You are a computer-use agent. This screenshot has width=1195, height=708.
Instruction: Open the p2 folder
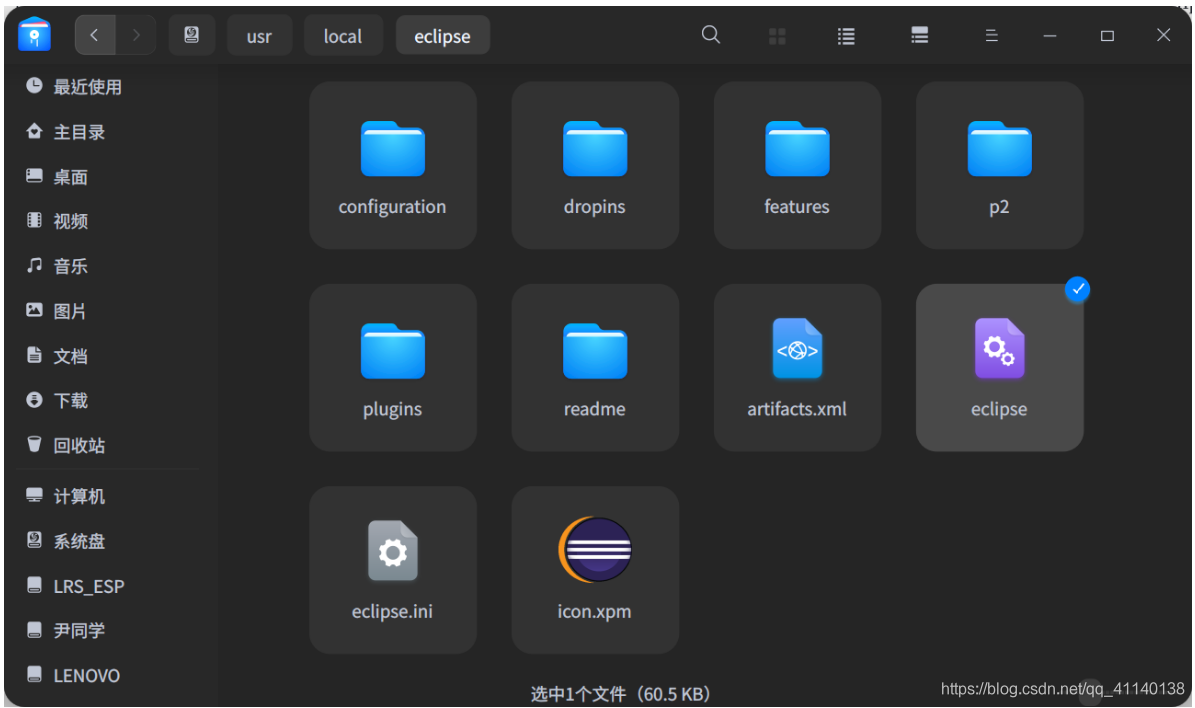(x=999, y=165)
